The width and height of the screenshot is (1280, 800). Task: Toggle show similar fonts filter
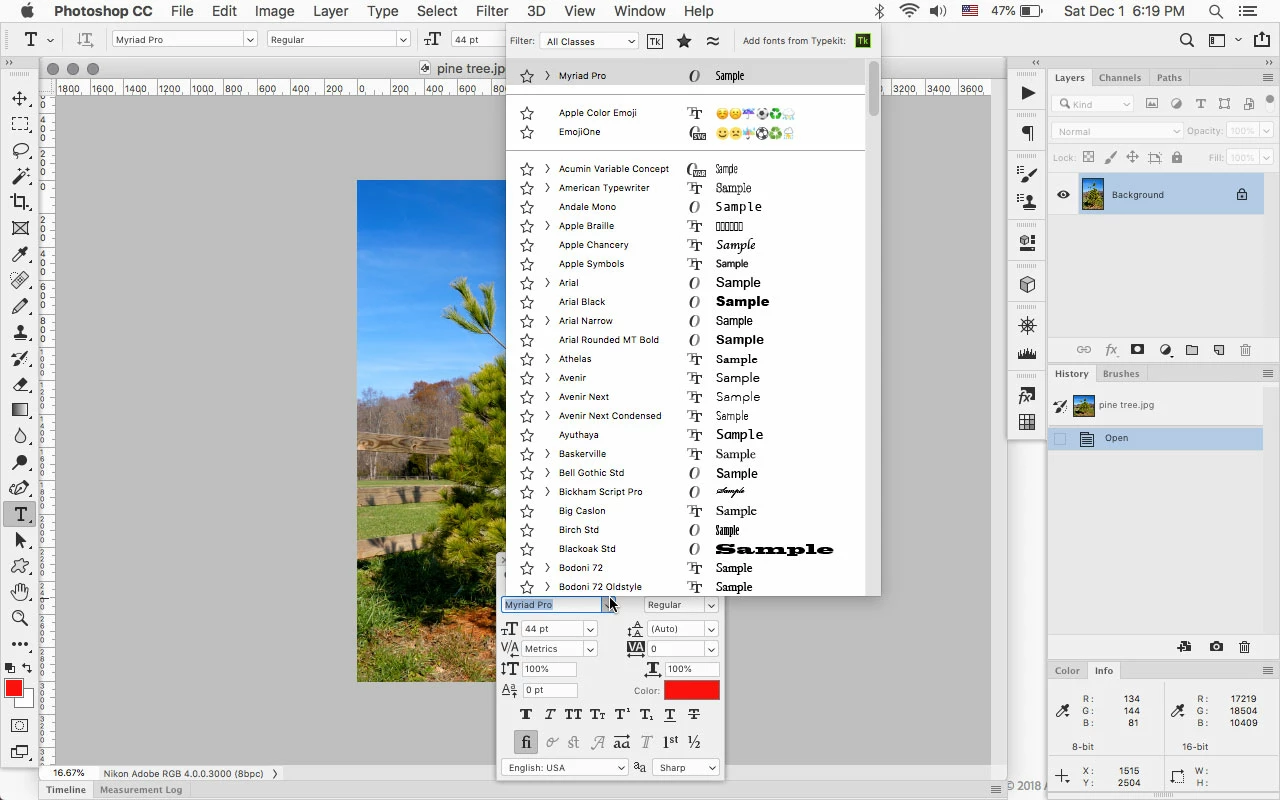(x=712, y=41)
